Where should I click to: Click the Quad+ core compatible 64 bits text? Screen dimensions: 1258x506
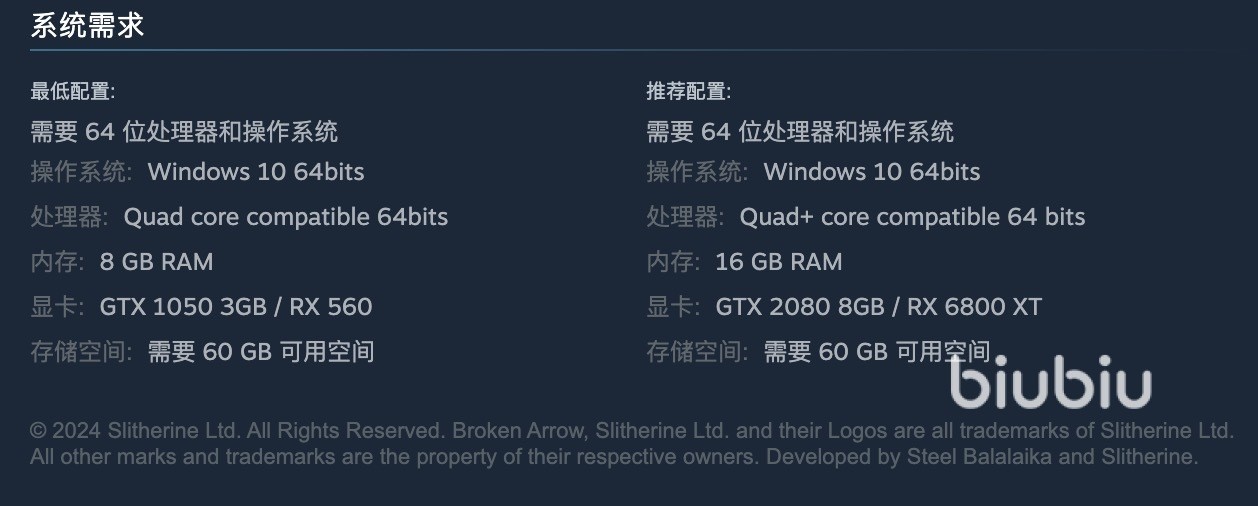[912, 217]
